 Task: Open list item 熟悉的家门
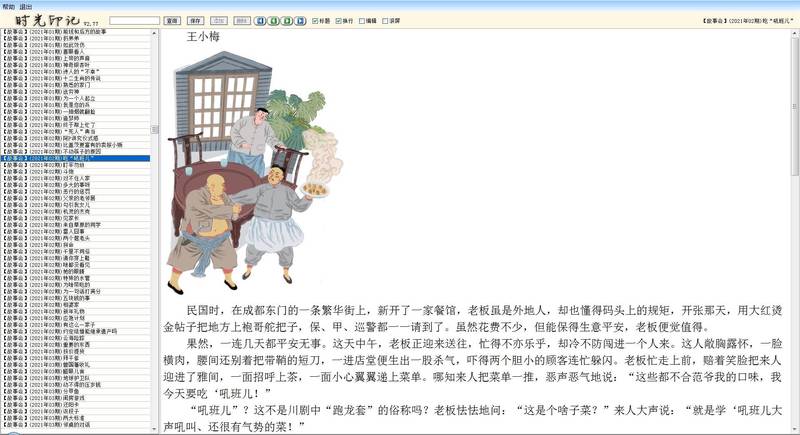76,85
